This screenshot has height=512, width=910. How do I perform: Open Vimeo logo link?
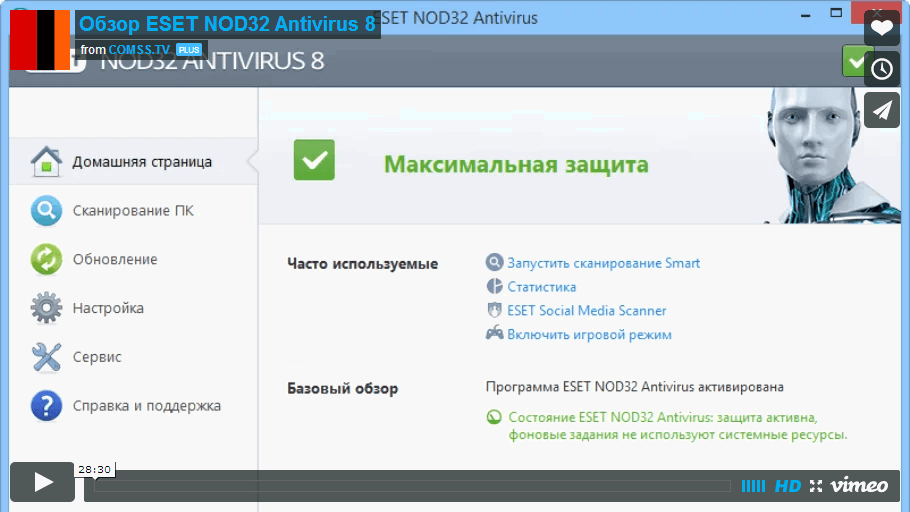click(859, 485)
